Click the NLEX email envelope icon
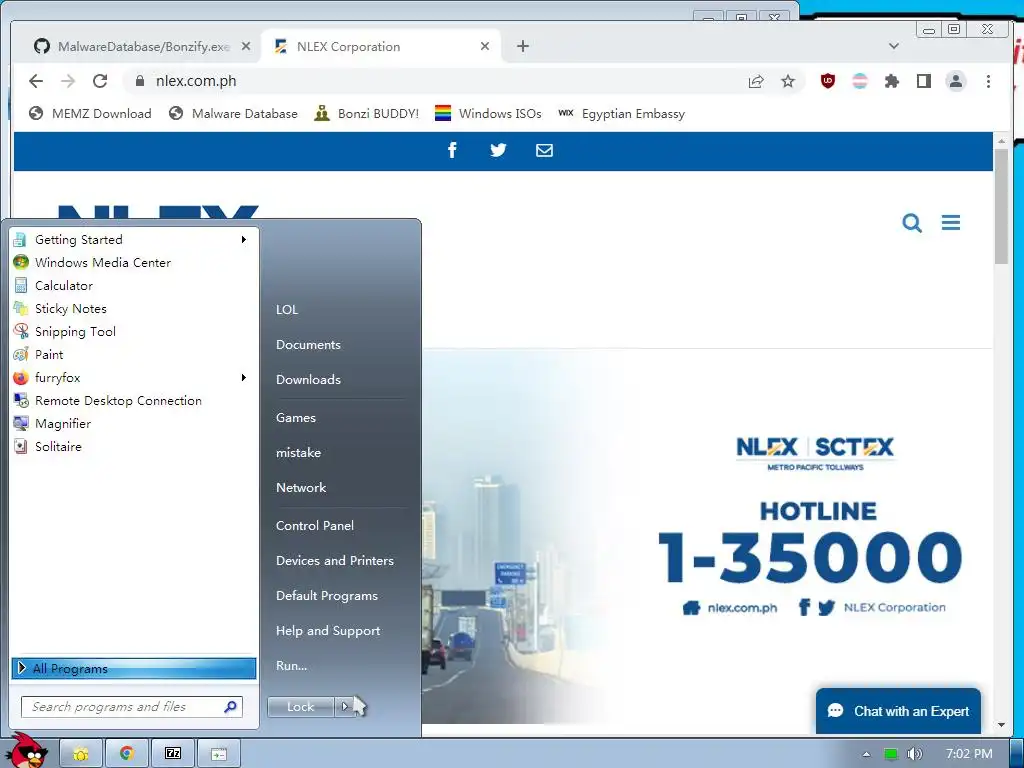Viewport: 1024px width, 768px height. pos(544,150)
